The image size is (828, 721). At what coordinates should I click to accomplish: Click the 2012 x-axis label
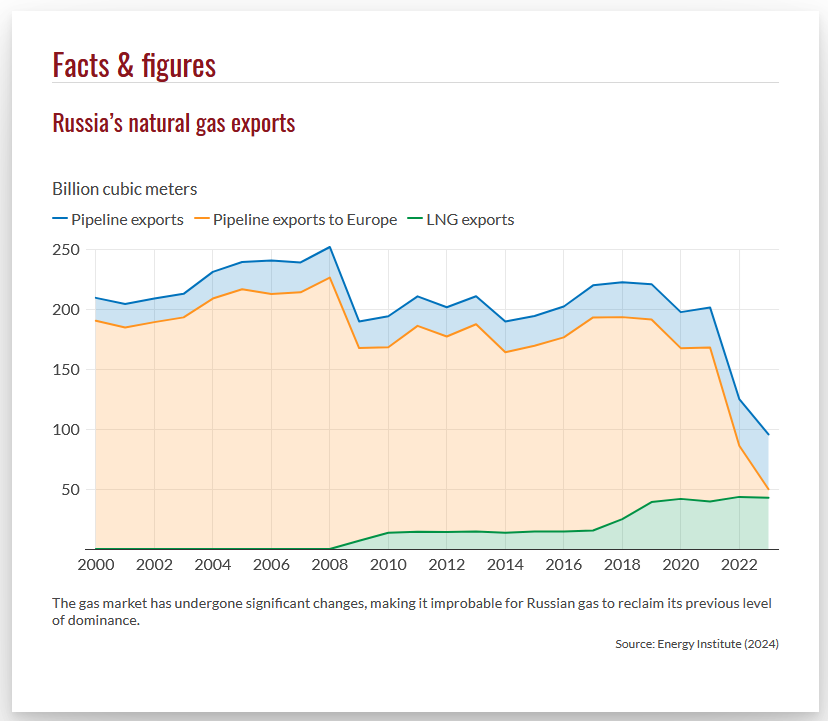click(x=447, y=565)
